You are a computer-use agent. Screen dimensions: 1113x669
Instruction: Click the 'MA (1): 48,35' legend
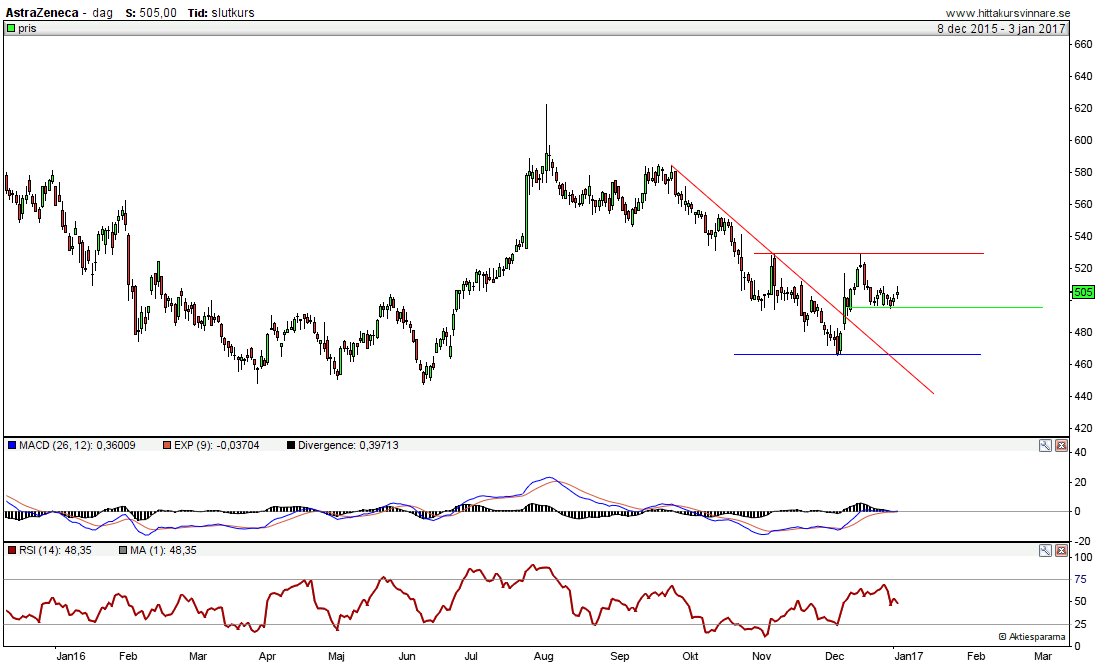coord(163,550)
